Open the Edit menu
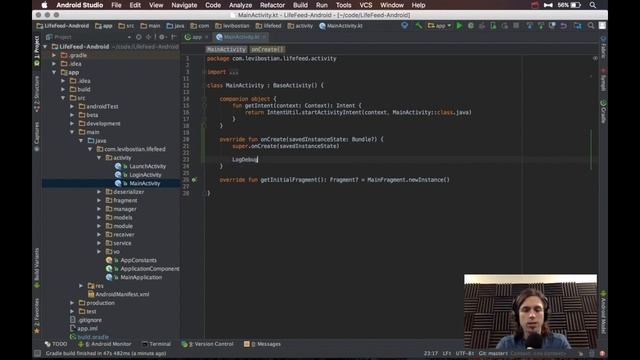Screen dimensions: 640x360 [x=135, y=5]
